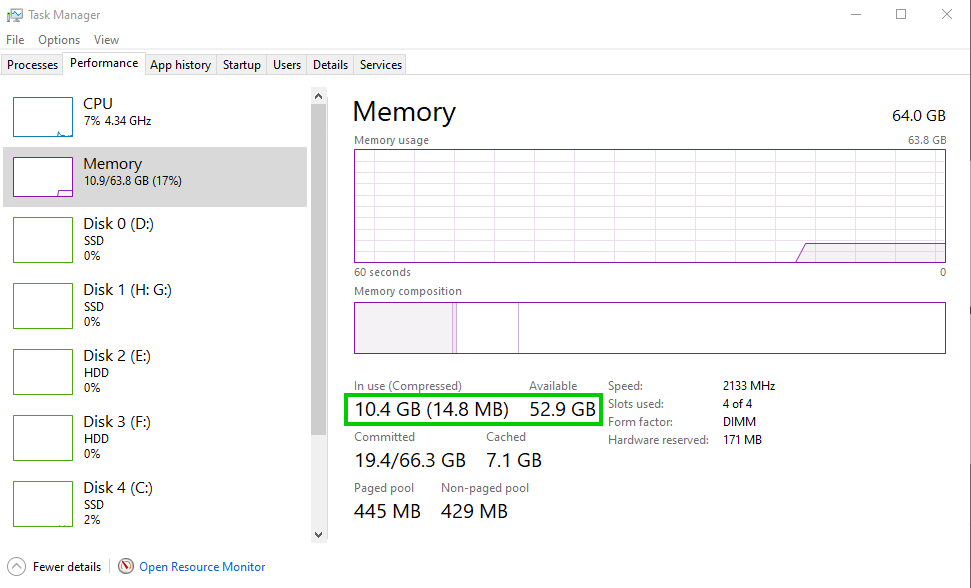971x588 pixels.
Task: Switch to the Processes tab
Action: coord(32,63)
